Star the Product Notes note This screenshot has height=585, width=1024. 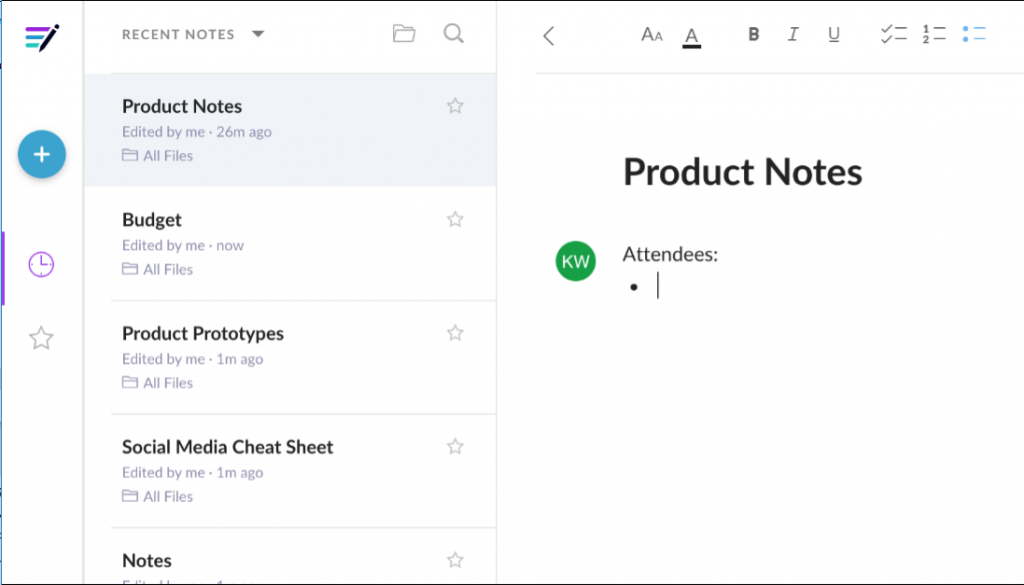coord(455,105)
